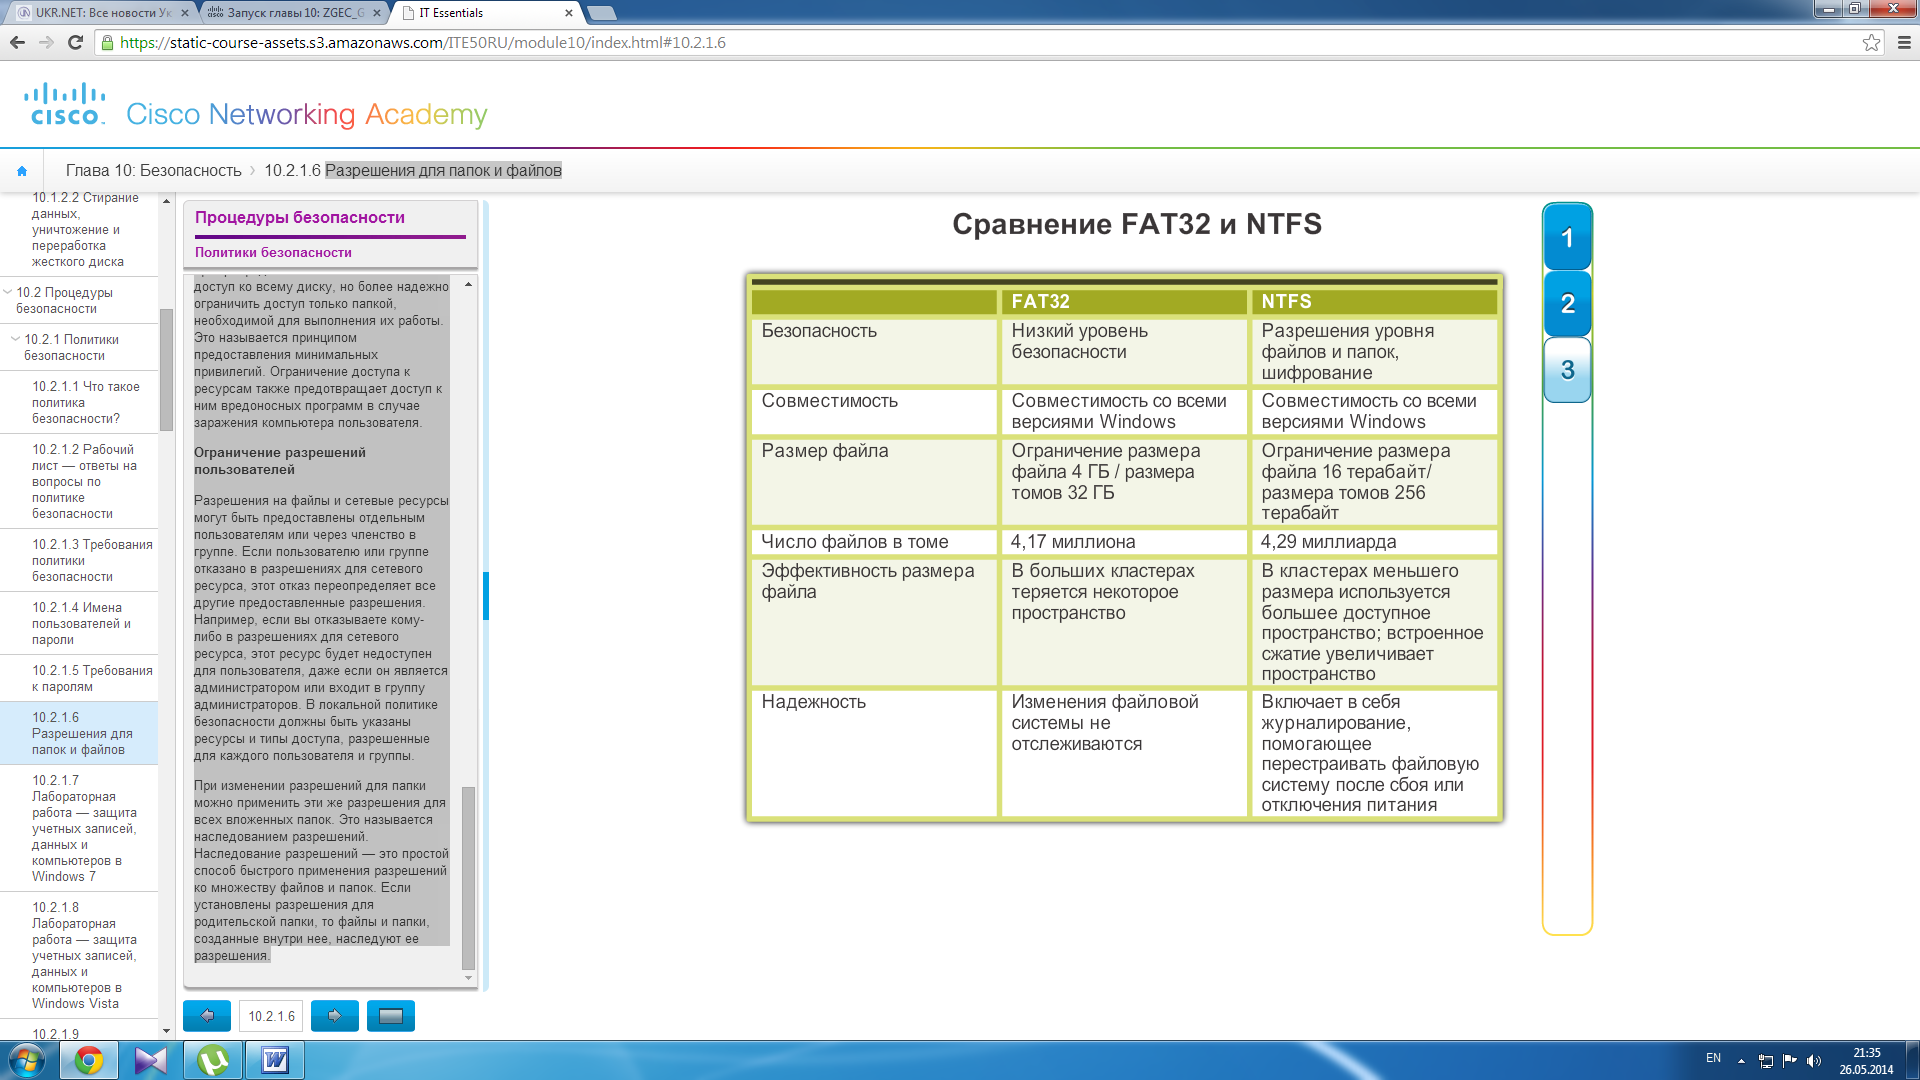Show figure 2 in the media panel
1920x1080 pixels.
click(x=1567, y=303)
